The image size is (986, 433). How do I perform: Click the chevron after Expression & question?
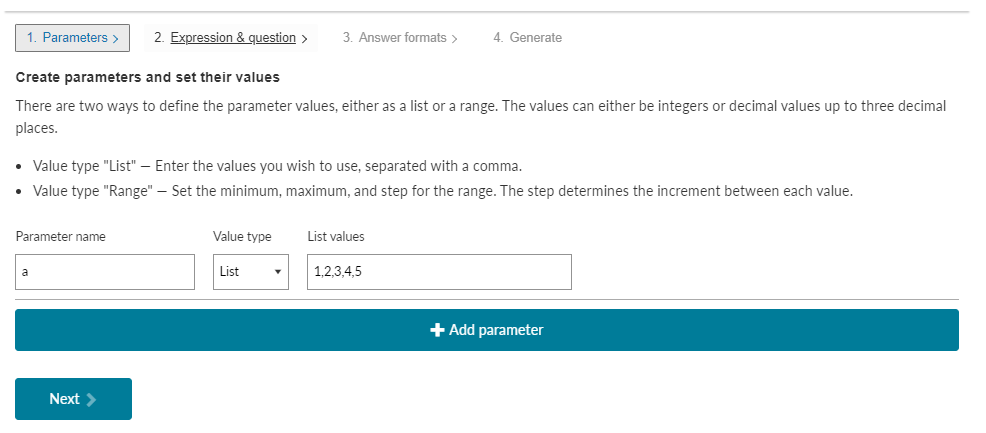point(303,38)
